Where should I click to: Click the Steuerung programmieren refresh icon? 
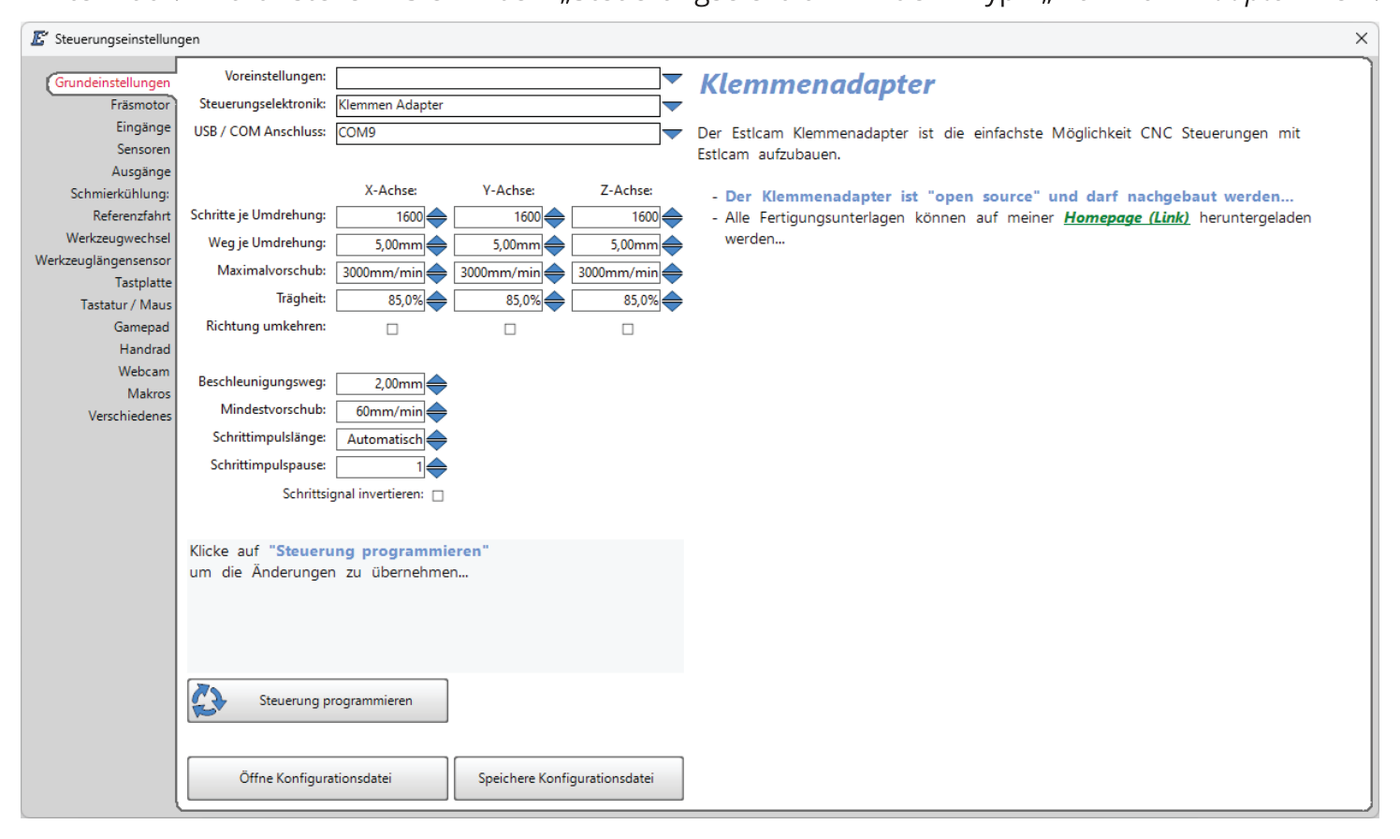coord(208,700)
